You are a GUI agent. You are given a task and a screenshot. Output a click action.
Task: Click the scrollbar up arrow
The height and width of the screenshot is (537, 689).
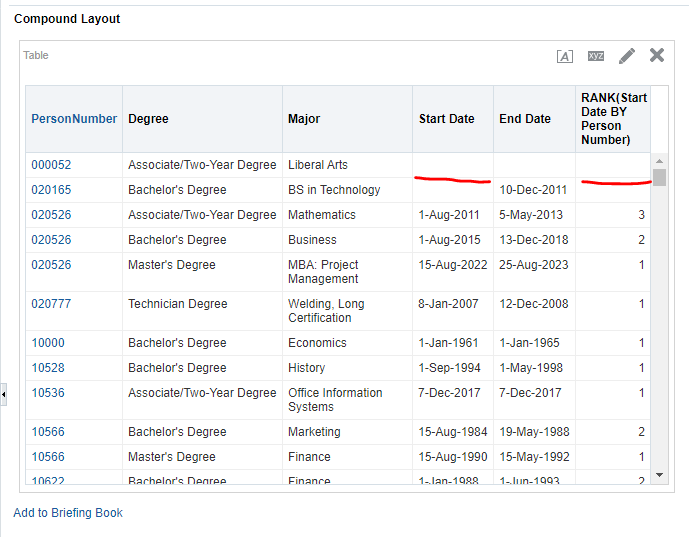[x=659, y=161]
